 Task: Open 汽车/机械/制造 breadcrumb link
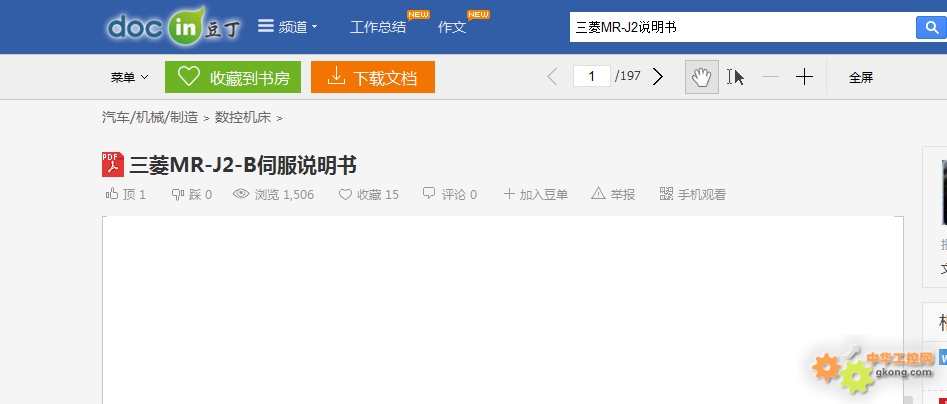pyautogui.click(x=150, y=117)
